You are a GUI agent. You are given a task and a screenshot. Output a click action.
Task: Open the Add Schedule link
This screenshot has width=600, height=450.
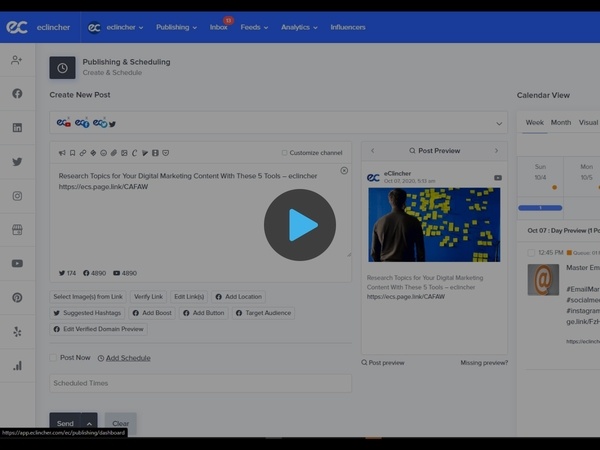[128, 358]
